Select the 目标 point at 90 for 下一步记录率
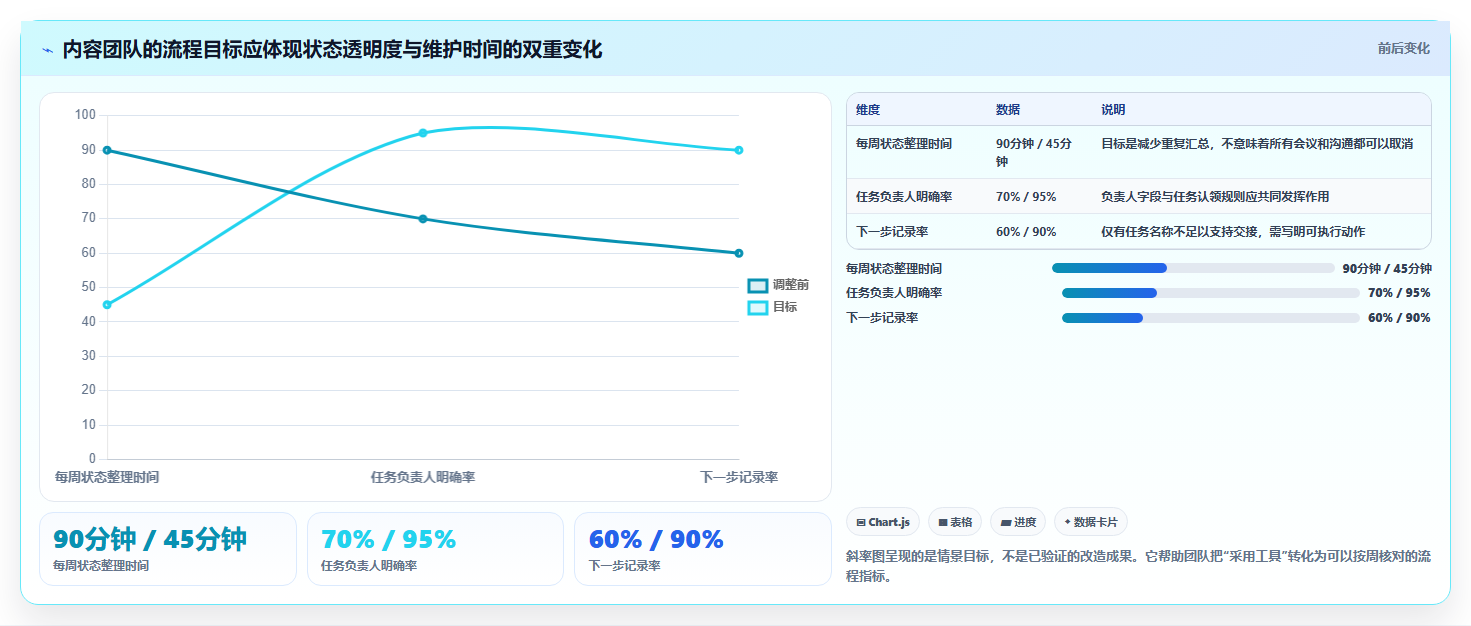The width and height of the screenshot is (1471, 626). tap(739, 150)
